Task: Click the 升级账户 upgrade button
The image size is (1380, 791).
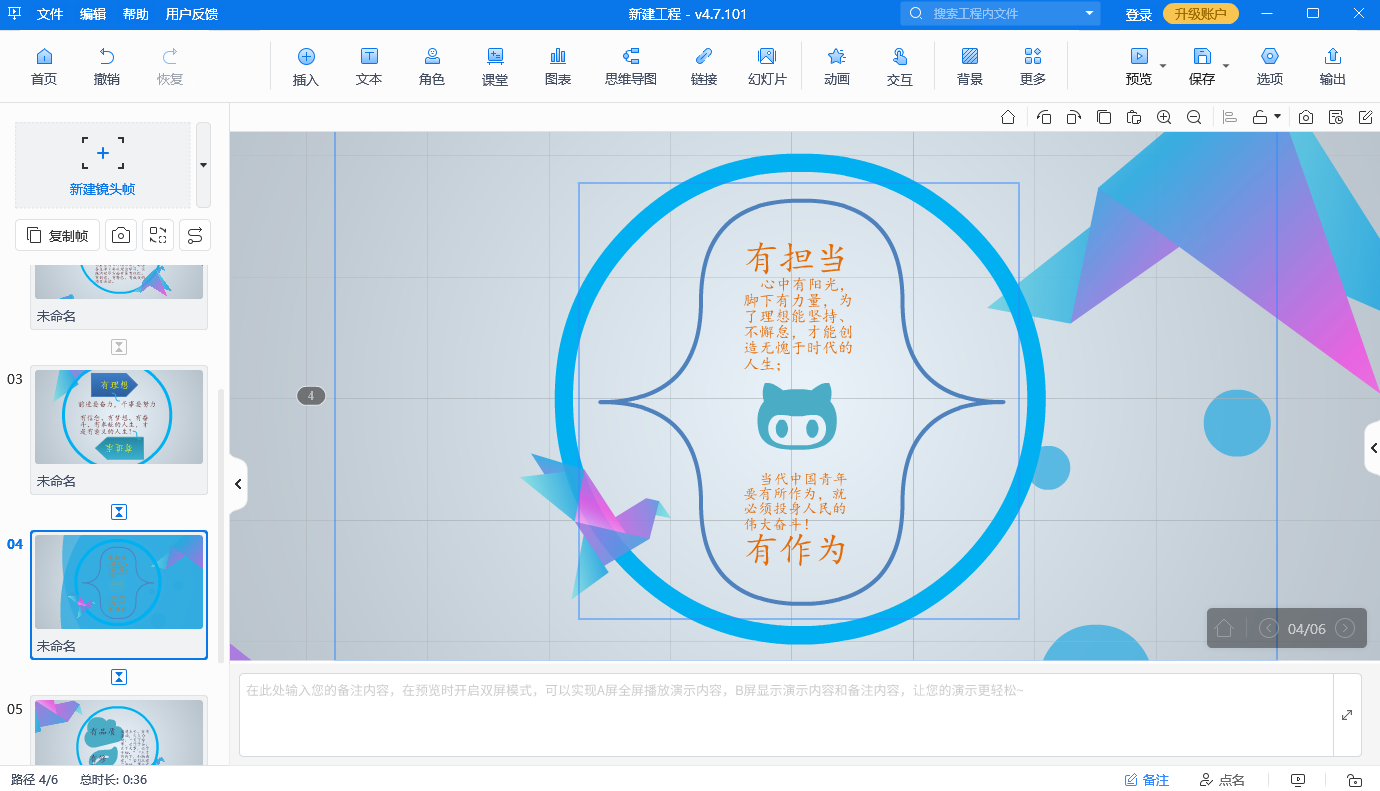Action: (1201, 14)
